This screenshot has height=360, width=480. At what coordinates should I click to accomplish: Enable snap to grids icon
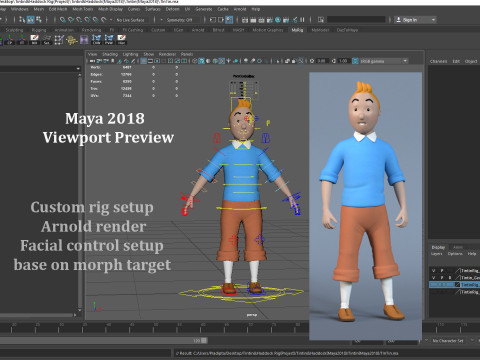[62, 20]
